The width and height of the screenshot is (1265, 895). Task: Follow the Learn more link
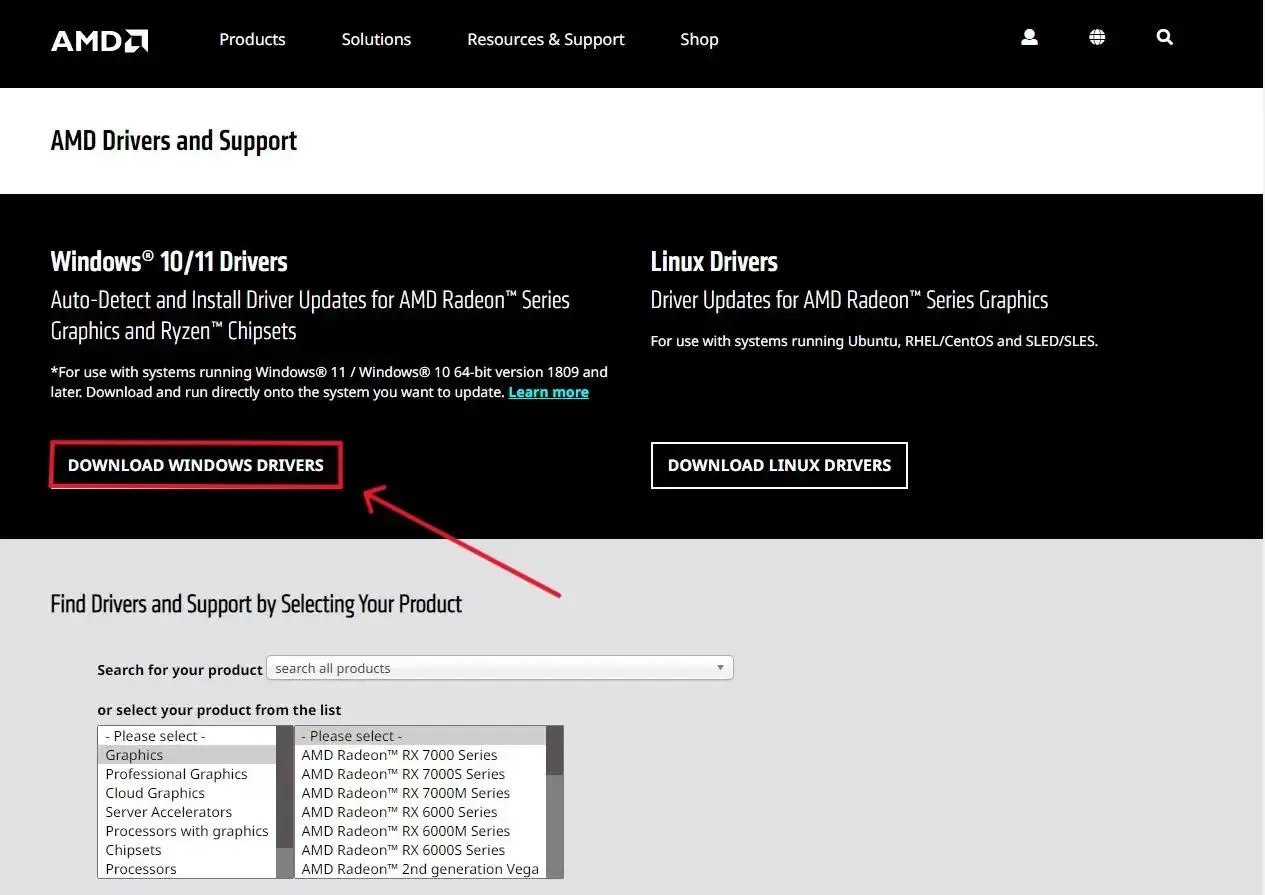click(548, 392)
